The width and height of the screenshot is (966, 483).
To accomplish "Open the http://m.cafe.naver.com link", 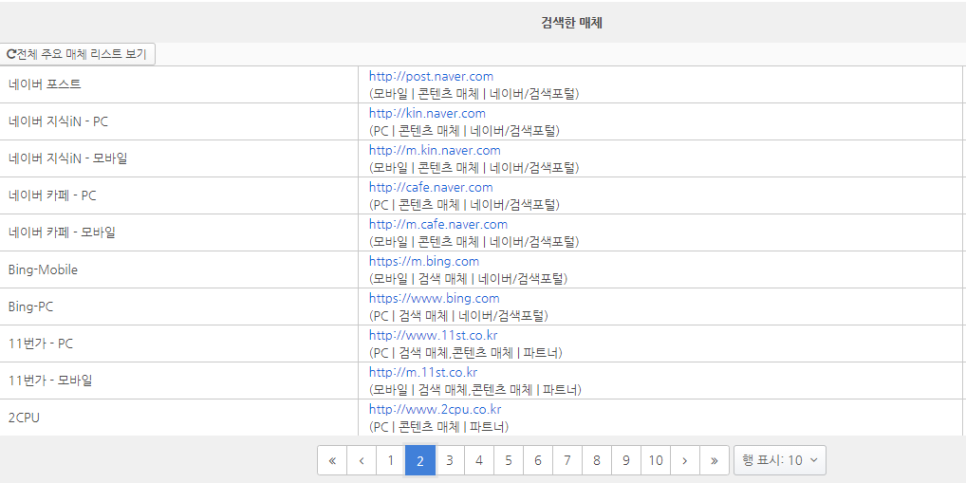I will pyautogui.click(x=438, y=224).
